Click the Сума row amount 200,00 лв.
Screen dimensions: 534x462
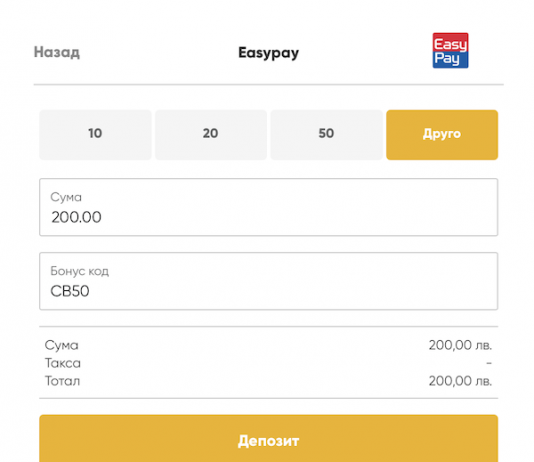tap(460, 345)
